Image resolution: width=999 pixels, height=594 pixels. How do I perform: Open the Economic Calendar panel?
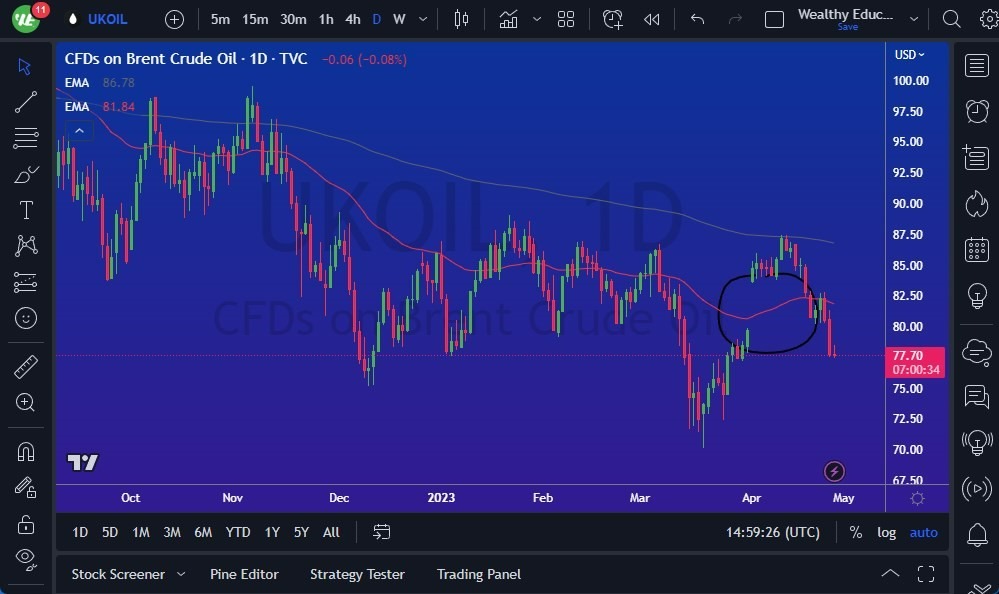(975, 249)
